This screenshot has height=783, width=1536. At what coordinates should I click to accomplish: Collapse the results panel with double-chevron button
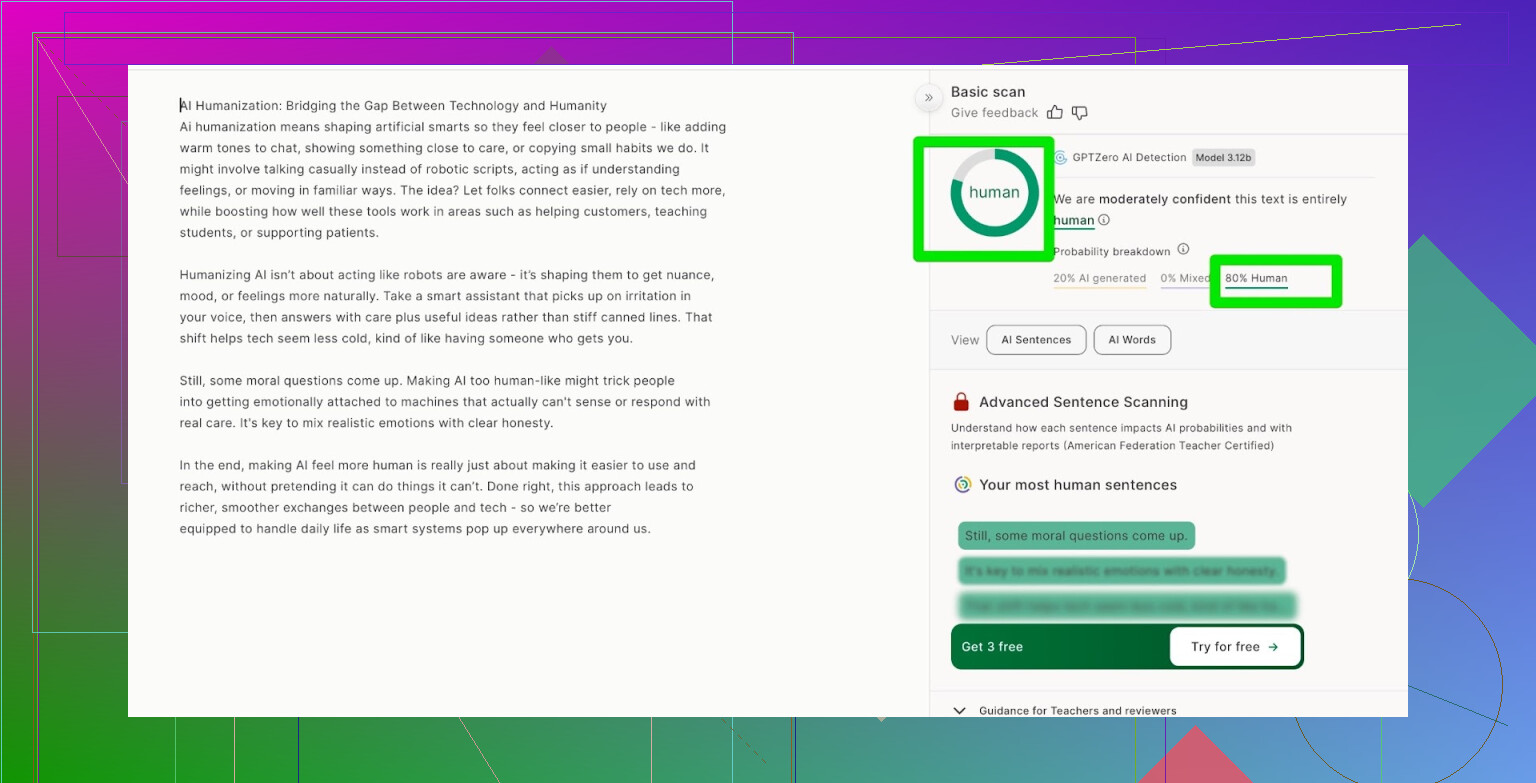pyautogui.click(x=928, y=97)
